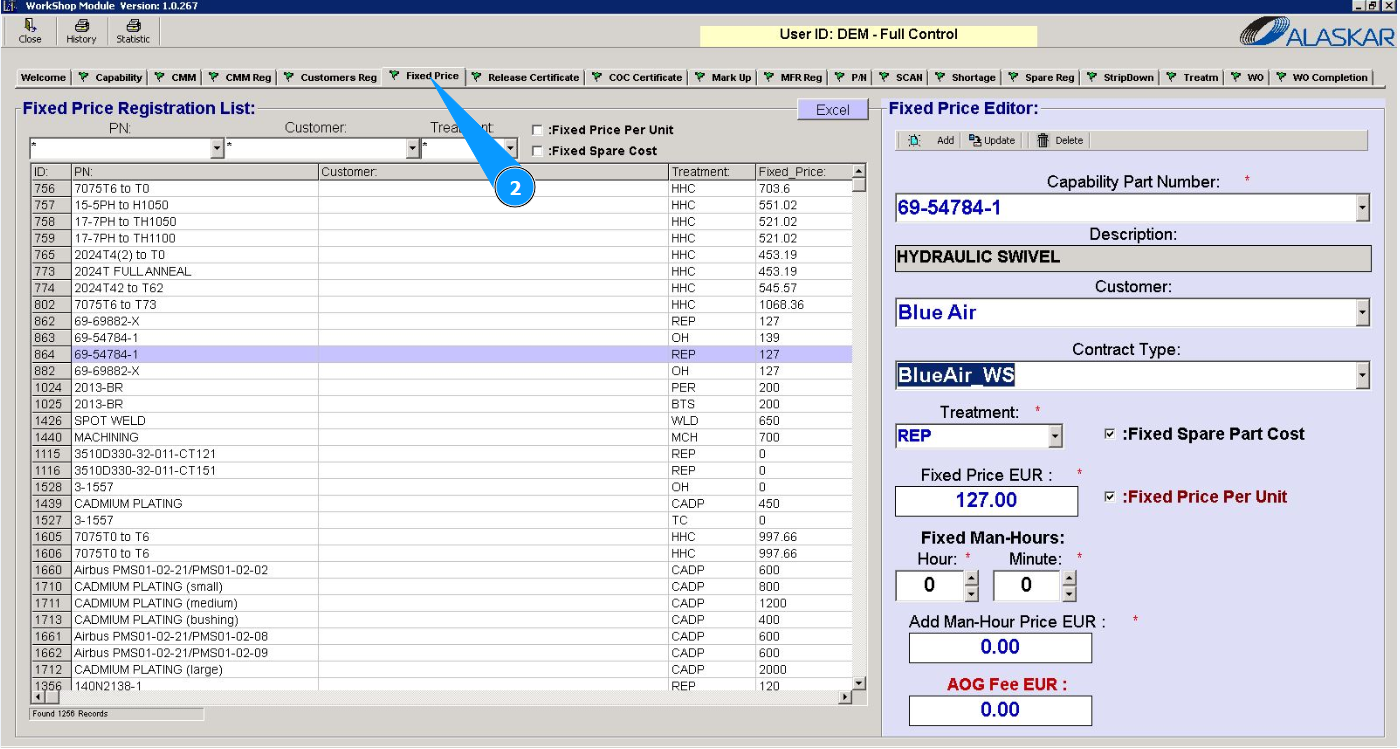
Task: Uncheck Fixed Spare Part Cost in editor
Action: point(1109,434)
